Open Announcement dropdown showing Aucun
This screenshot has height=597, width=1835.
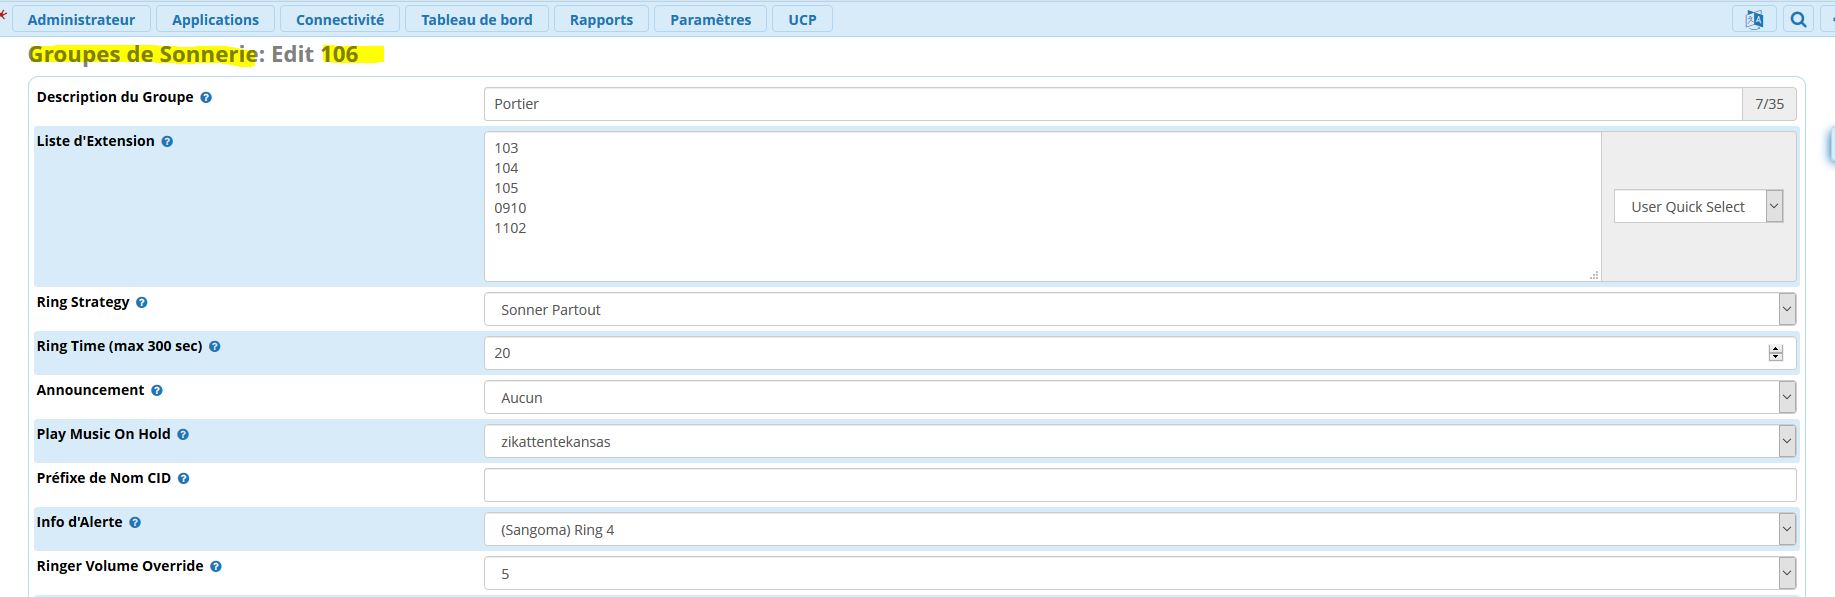click(1140, 398)
